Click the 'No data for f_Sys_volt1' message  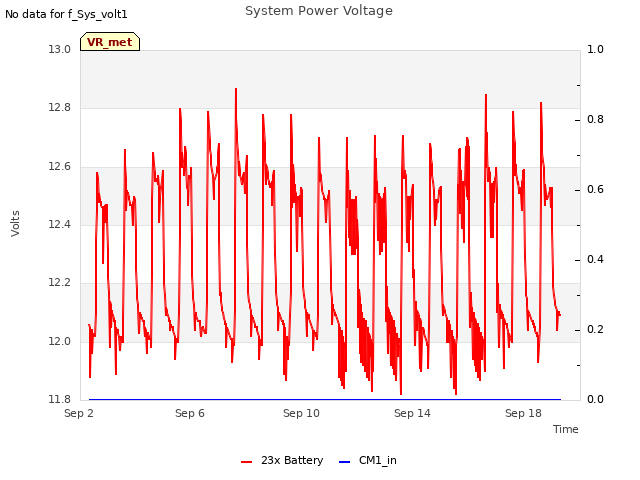pyautogui.click(x=66, y=14)
